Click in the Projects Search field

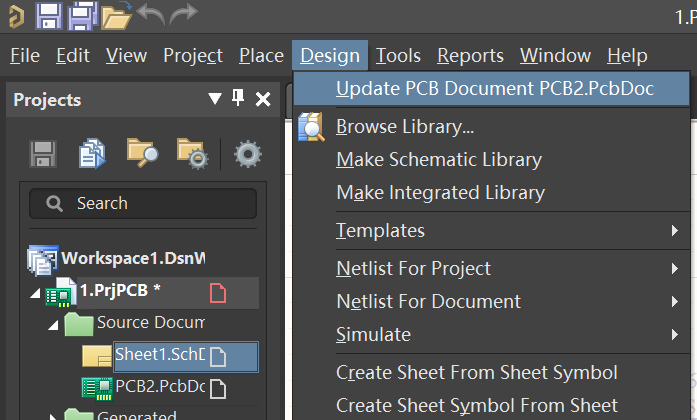point(143,203)
